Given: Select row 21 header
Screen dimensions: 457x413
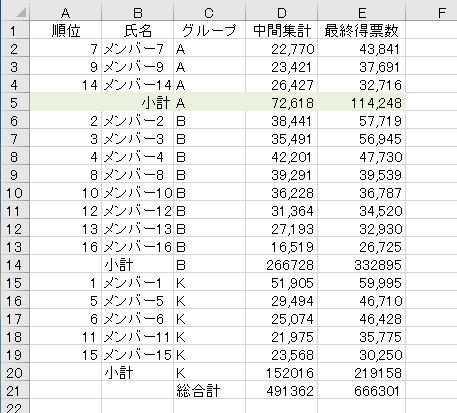Looking at the screenshot, I should pos(15,391).
